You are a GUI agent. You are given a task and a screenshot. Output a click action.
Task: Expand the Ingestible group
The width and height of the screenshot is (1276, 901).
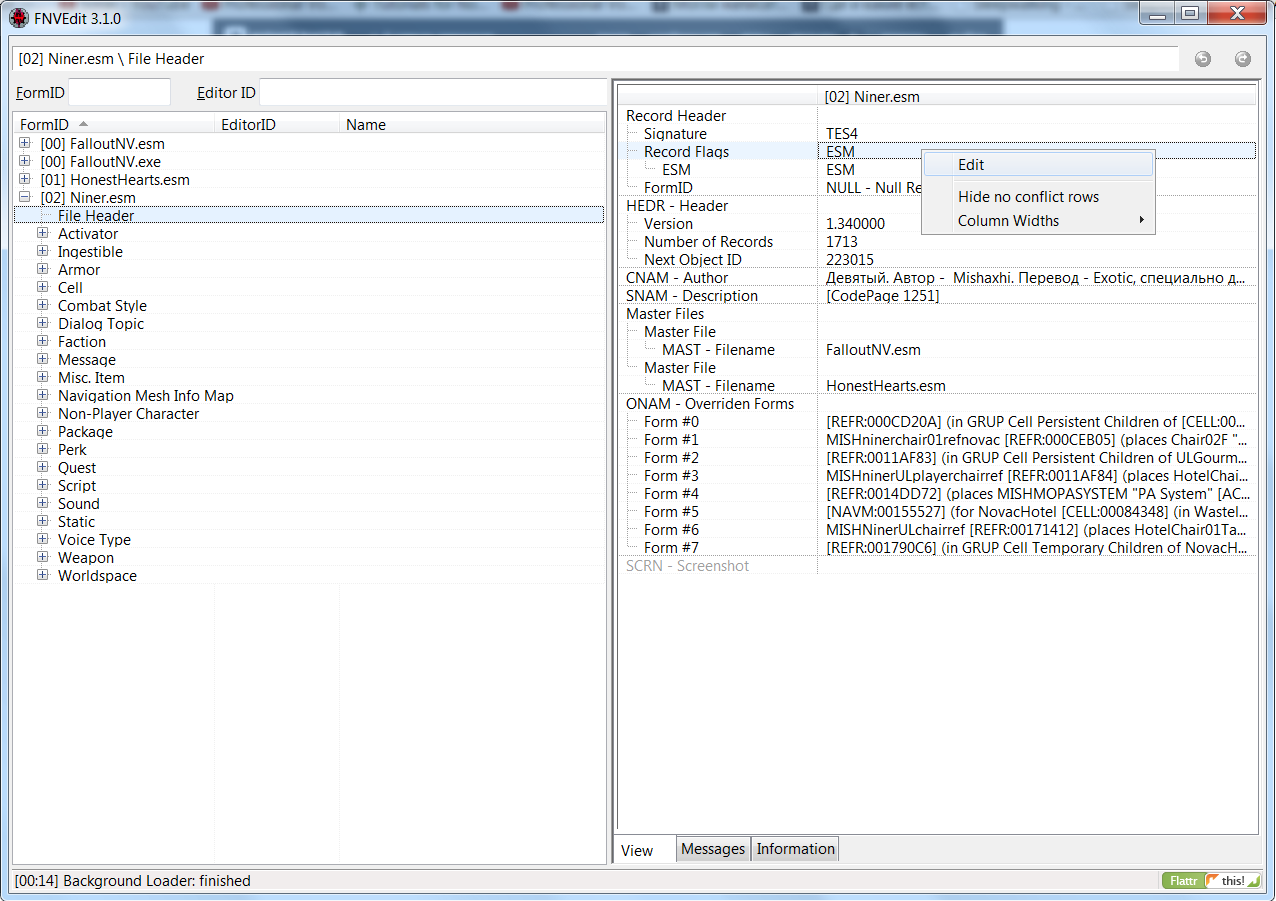43,251
